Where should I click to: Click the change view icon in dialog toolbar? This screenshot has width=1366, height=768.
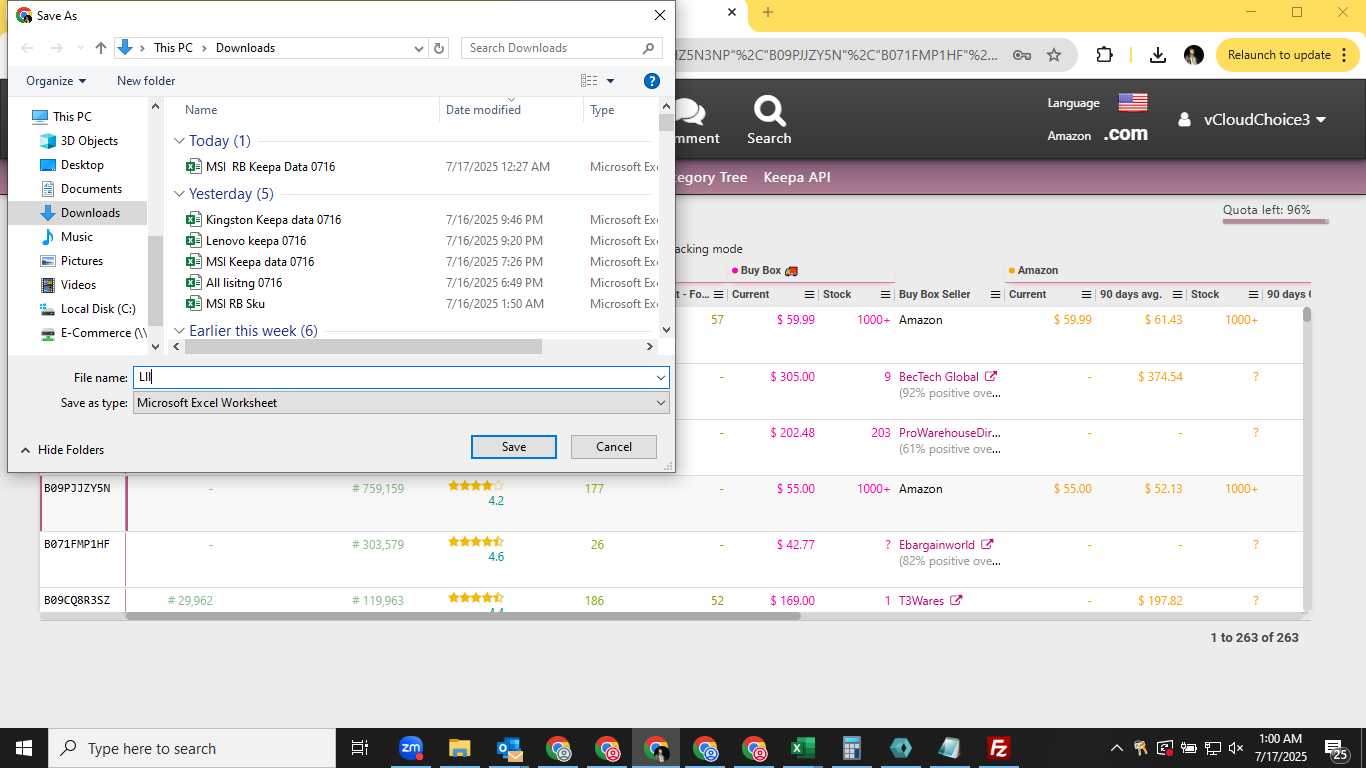589,81
